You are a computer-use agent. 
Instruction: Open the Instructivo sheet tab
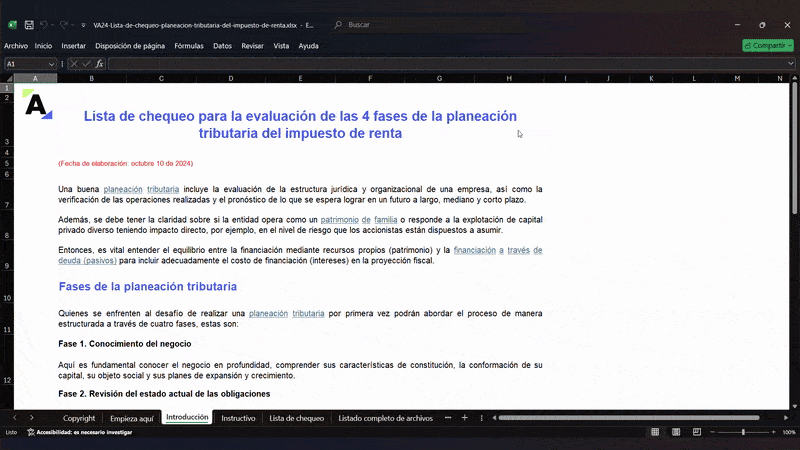click(238, 418)
